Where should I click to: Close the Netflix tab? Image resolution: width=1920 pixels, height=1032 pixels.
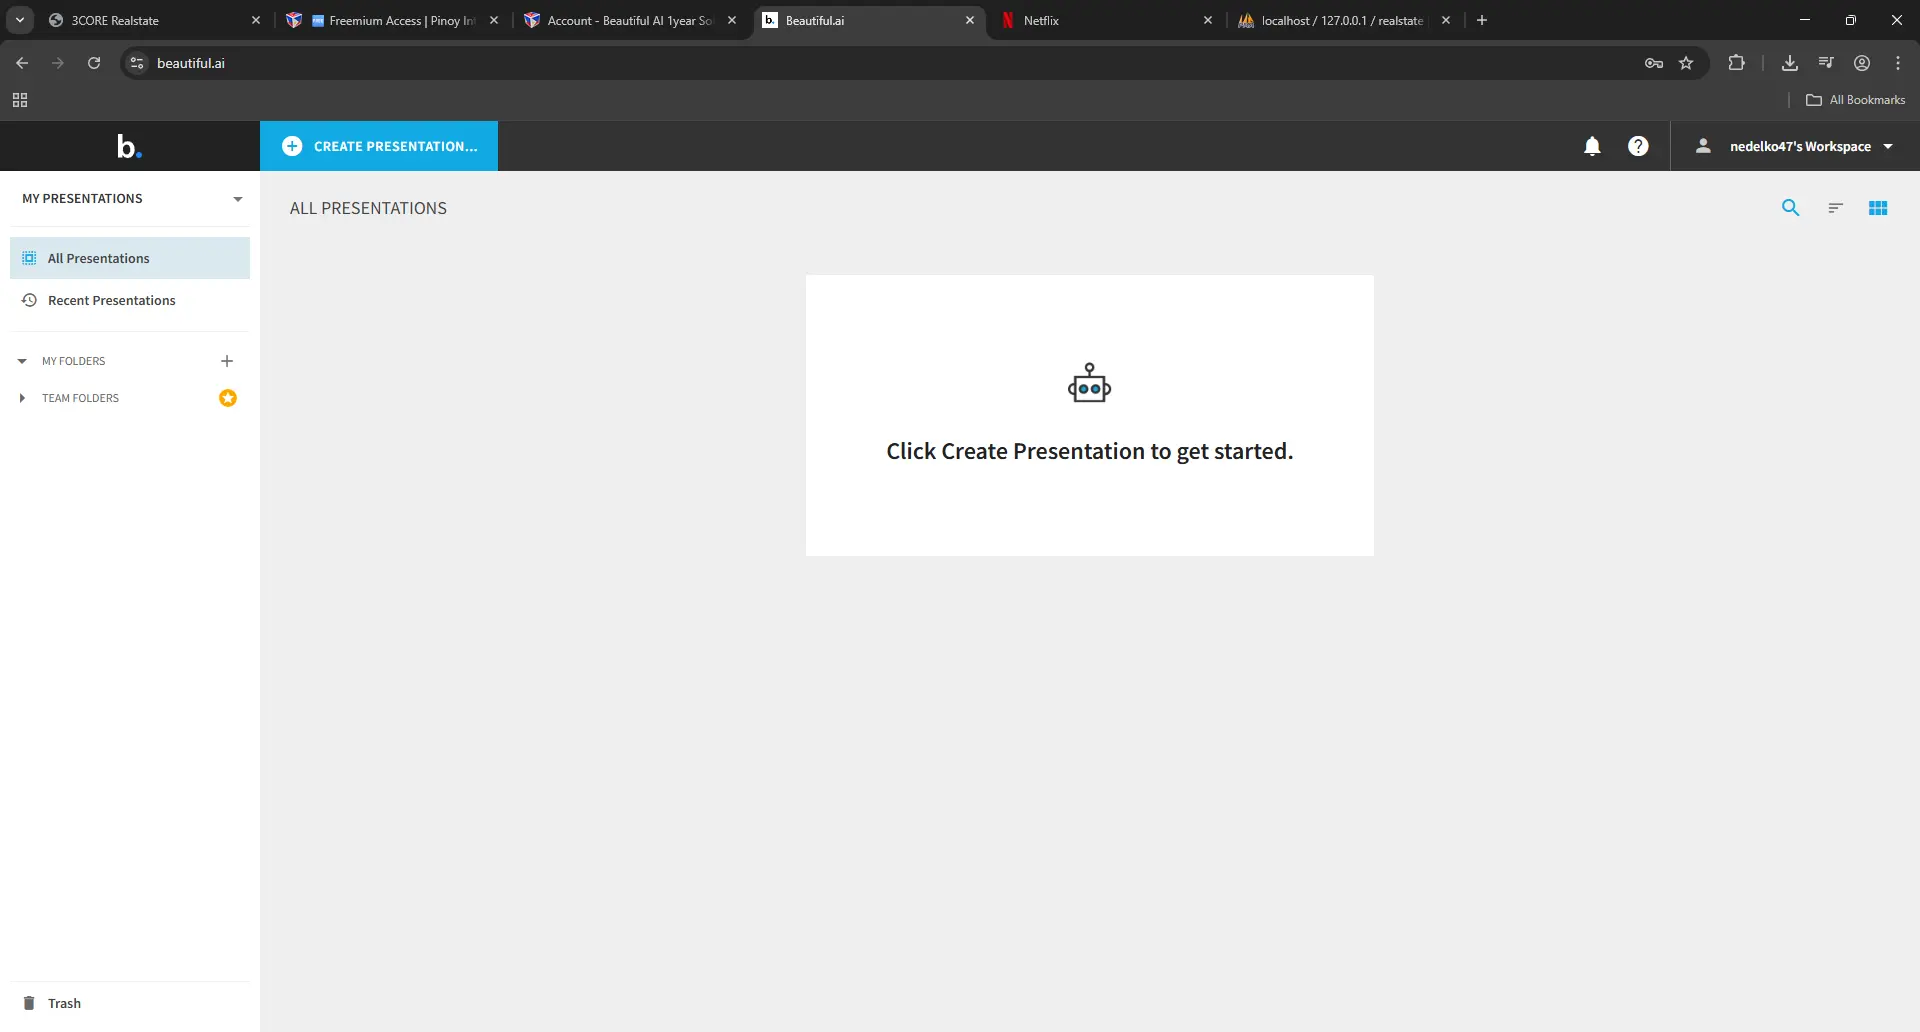(1208, 20)
